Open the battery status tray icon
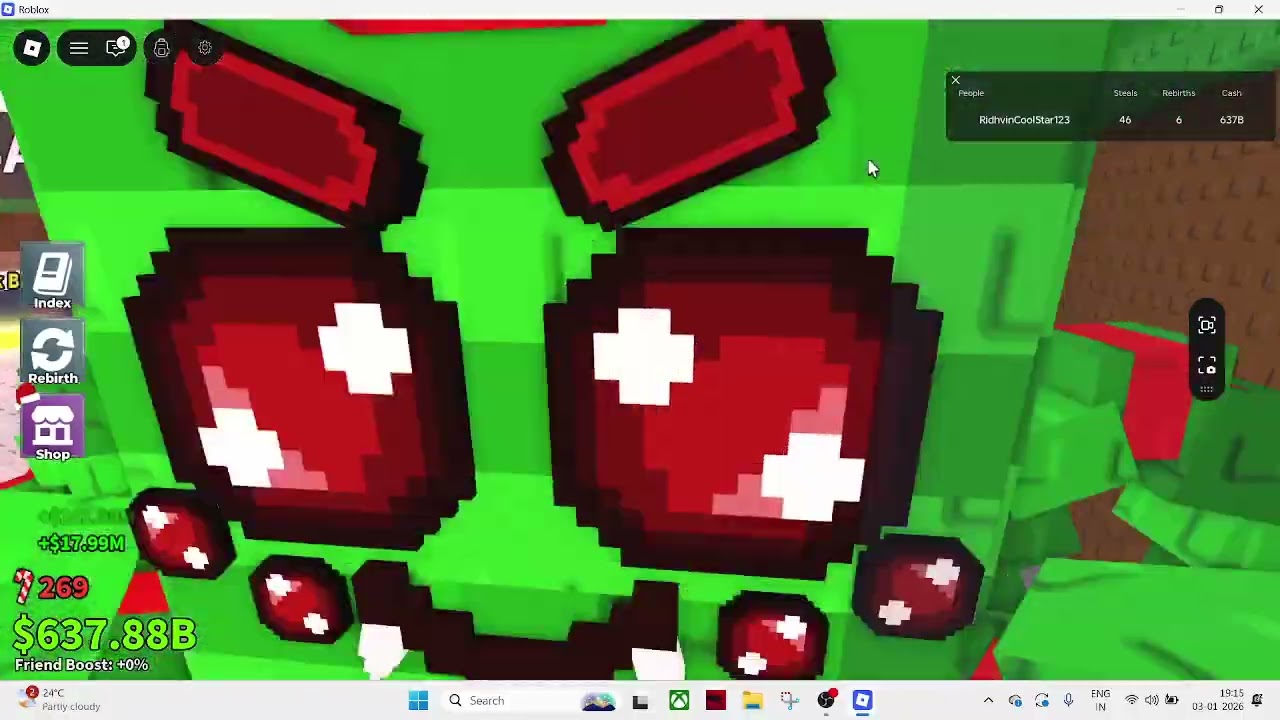The height and width of the screenshot is (720, 1280). click(1171, 701)
